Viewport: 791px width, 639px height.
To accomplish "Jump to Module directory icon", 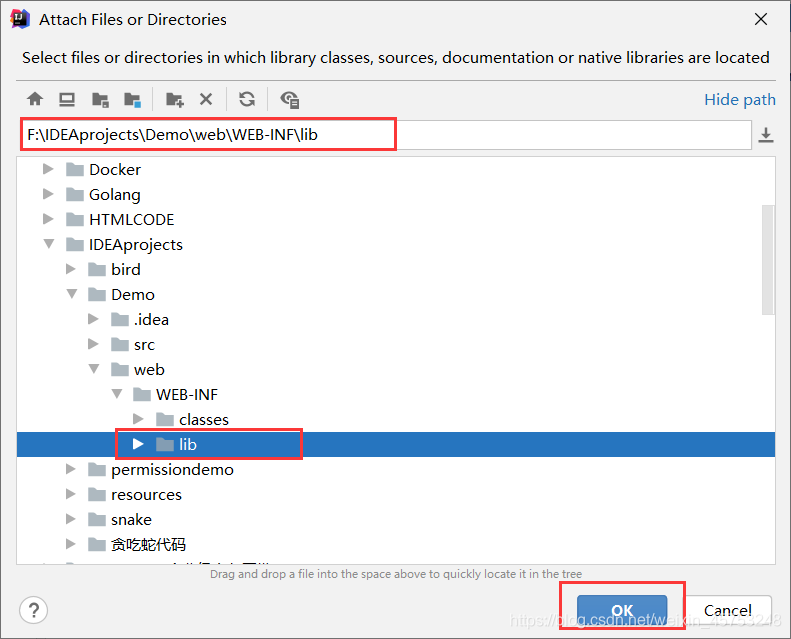I will coord(133,99).
